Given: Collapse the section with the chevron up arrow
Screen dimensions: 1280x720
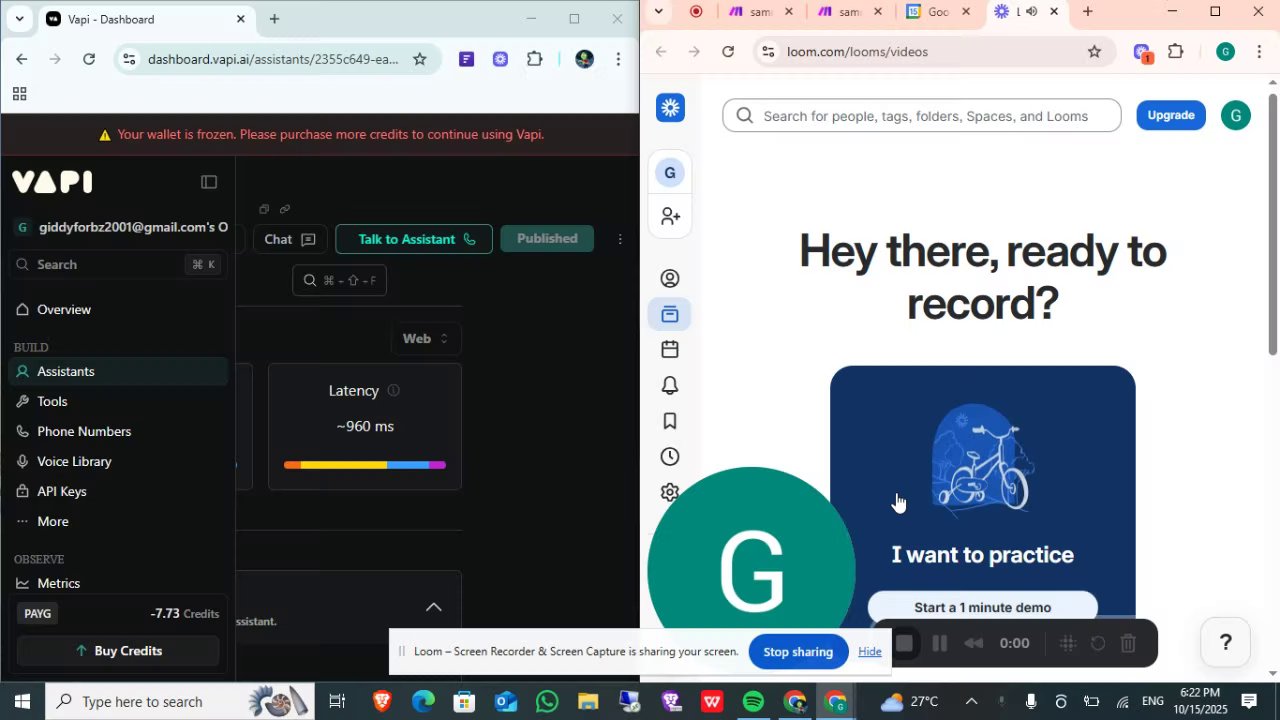Looking at the screenshot, I should pos(433,607).
